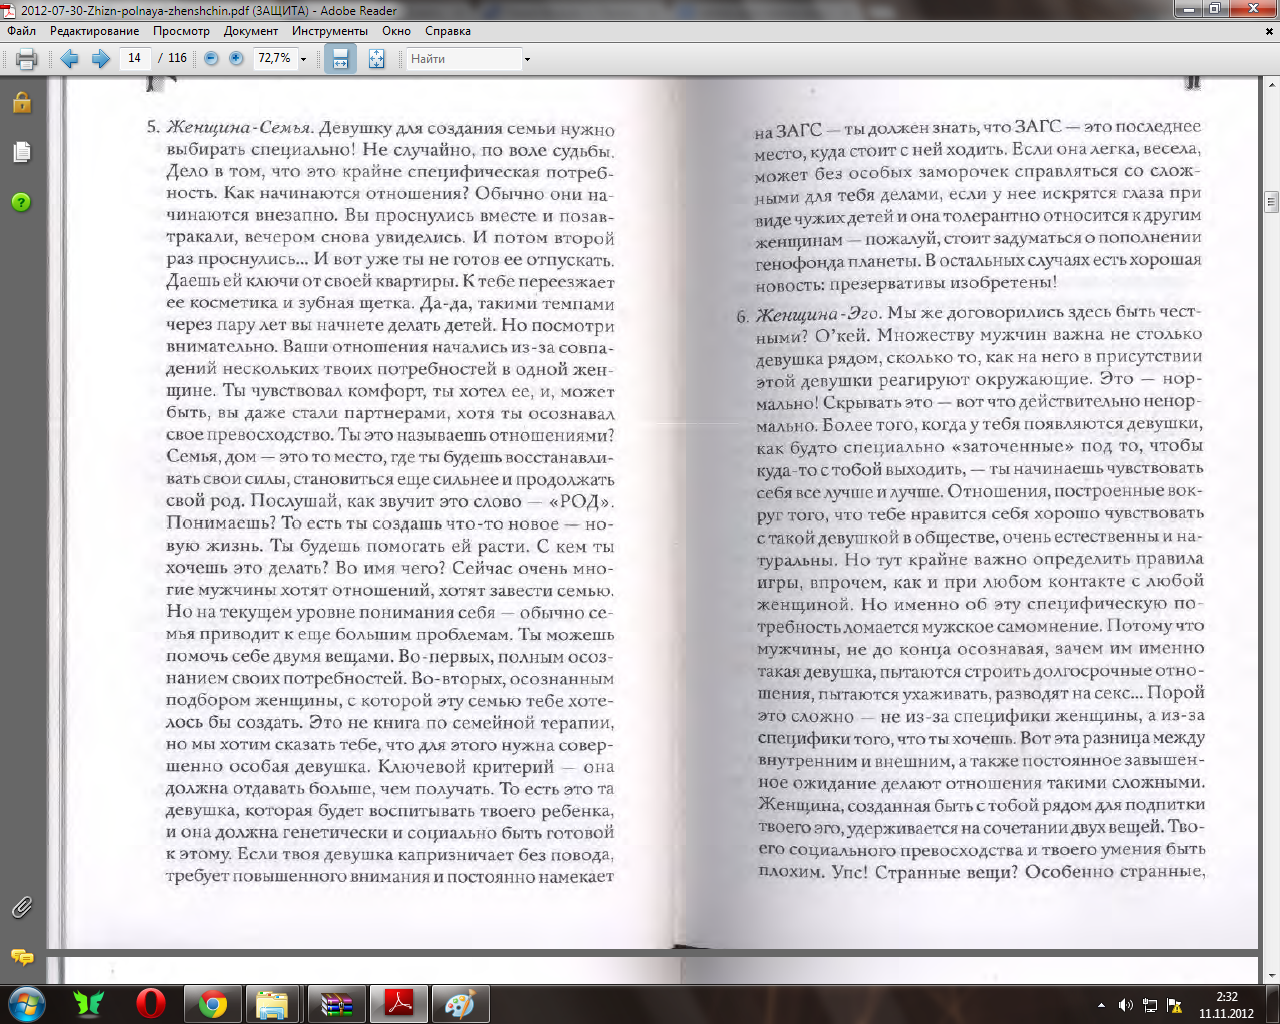Open the green help question-mark panel
This screenshot has width=1280, height=1024.
(x=22, y=202)
